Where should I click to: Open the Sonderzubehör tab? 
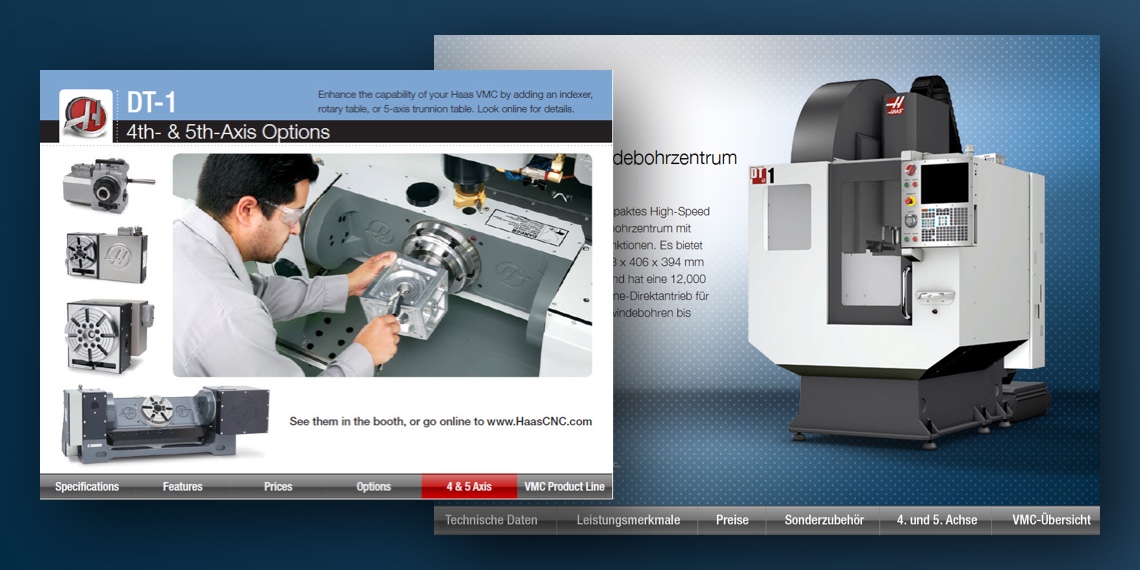pos(824,520)
